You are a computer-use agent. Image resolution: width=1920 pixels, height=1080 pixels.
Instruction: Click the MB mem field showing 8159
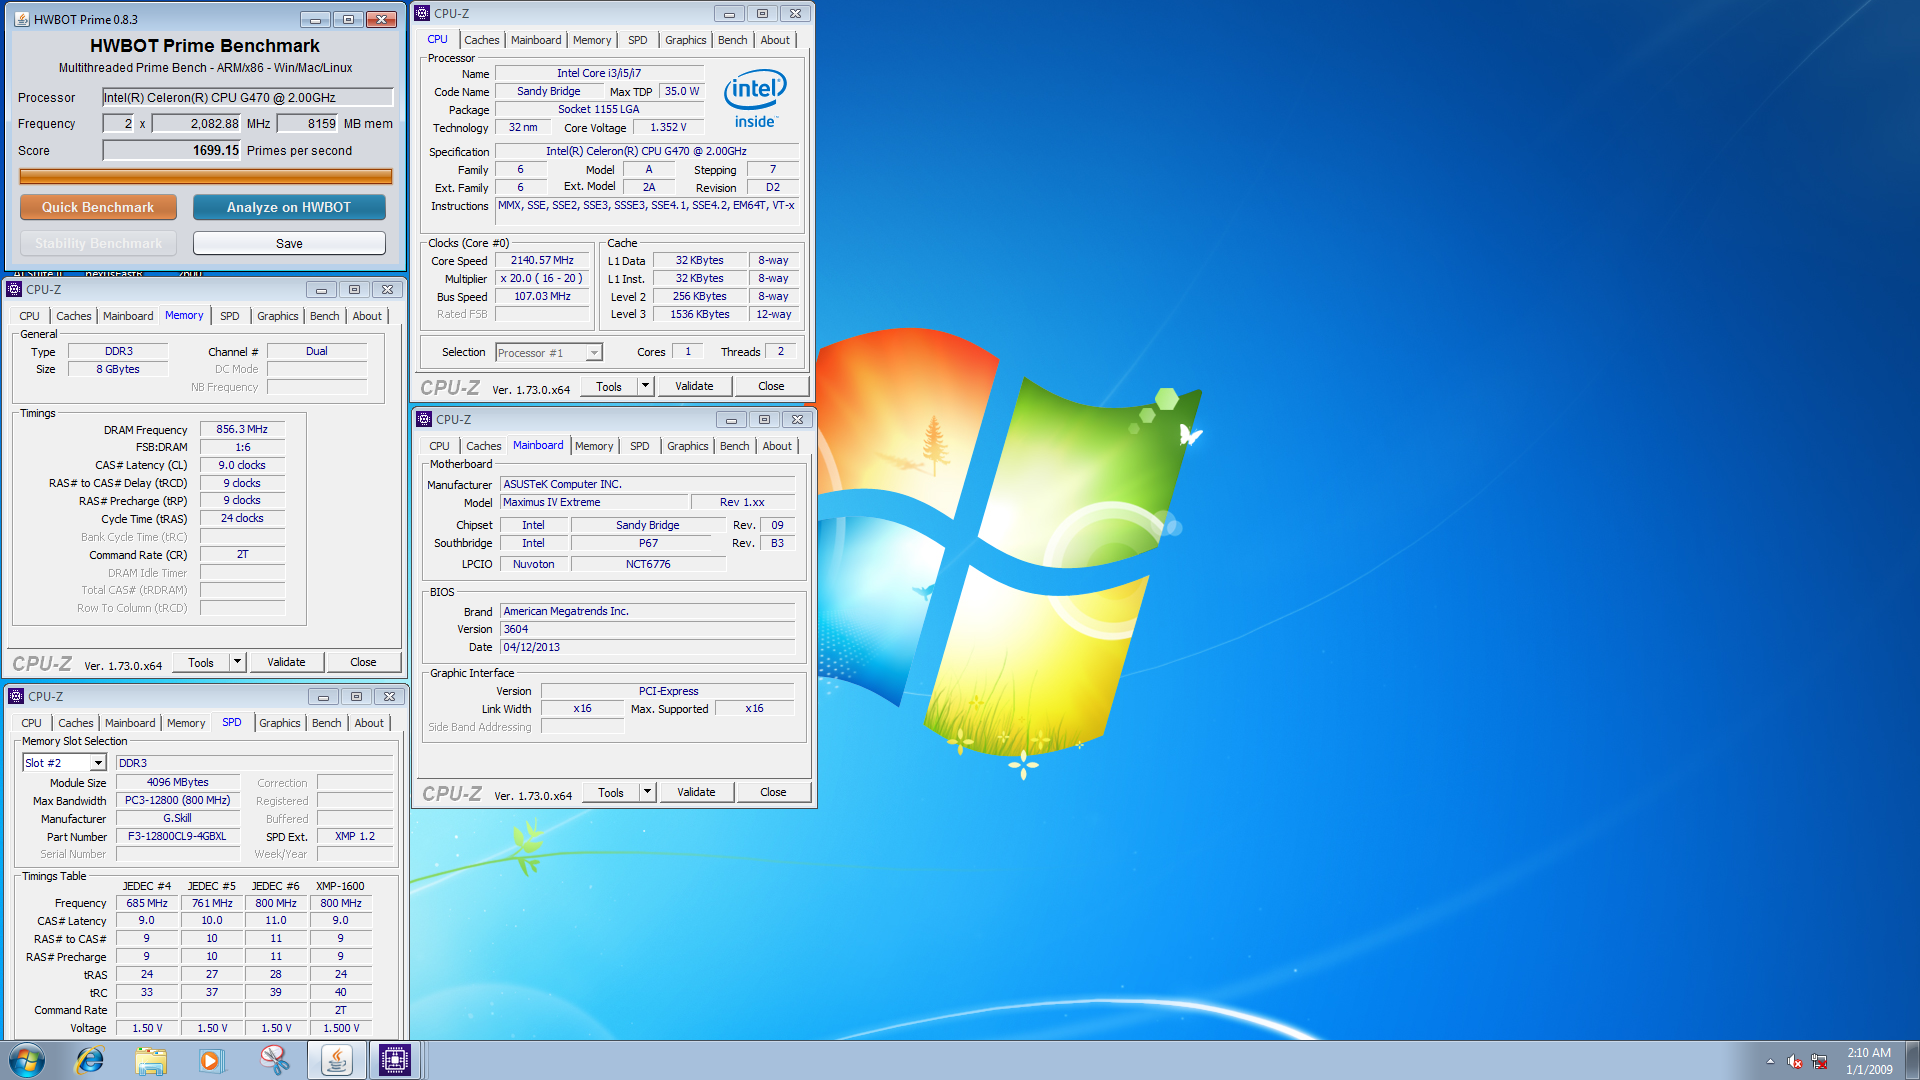click(308, 124)
